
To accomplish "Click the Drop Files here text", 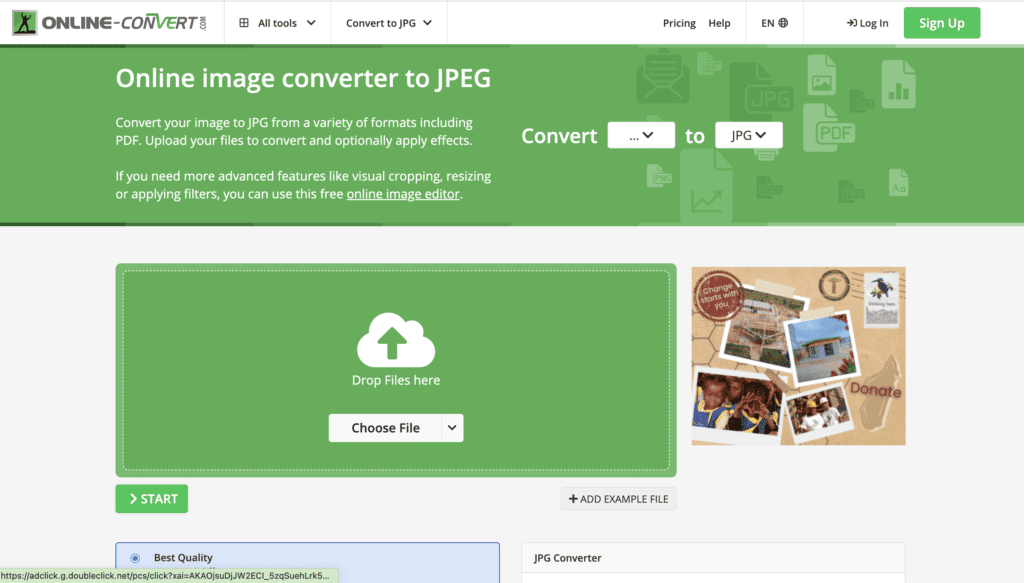I will (396, 380).
